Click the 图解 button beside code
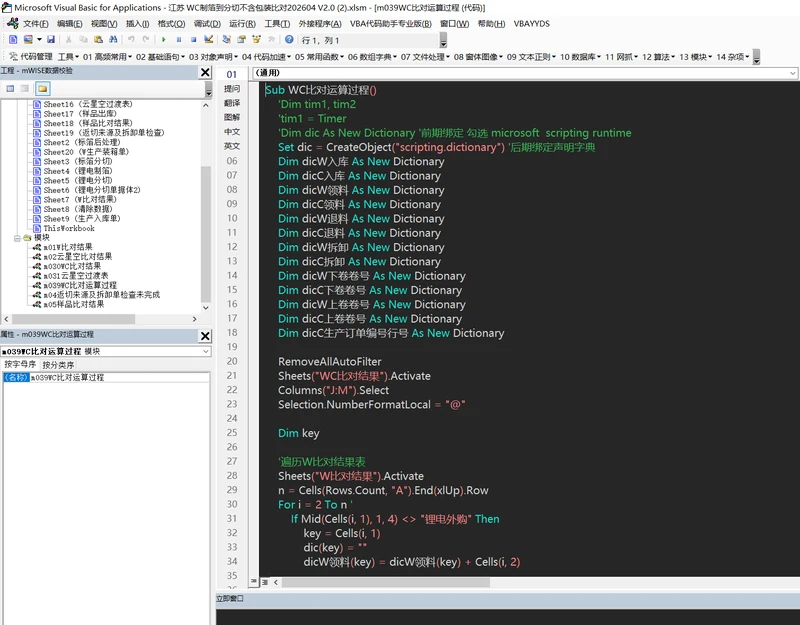This screenshot has height=625, width=800. pyautogui.click(x=232, y=117)
